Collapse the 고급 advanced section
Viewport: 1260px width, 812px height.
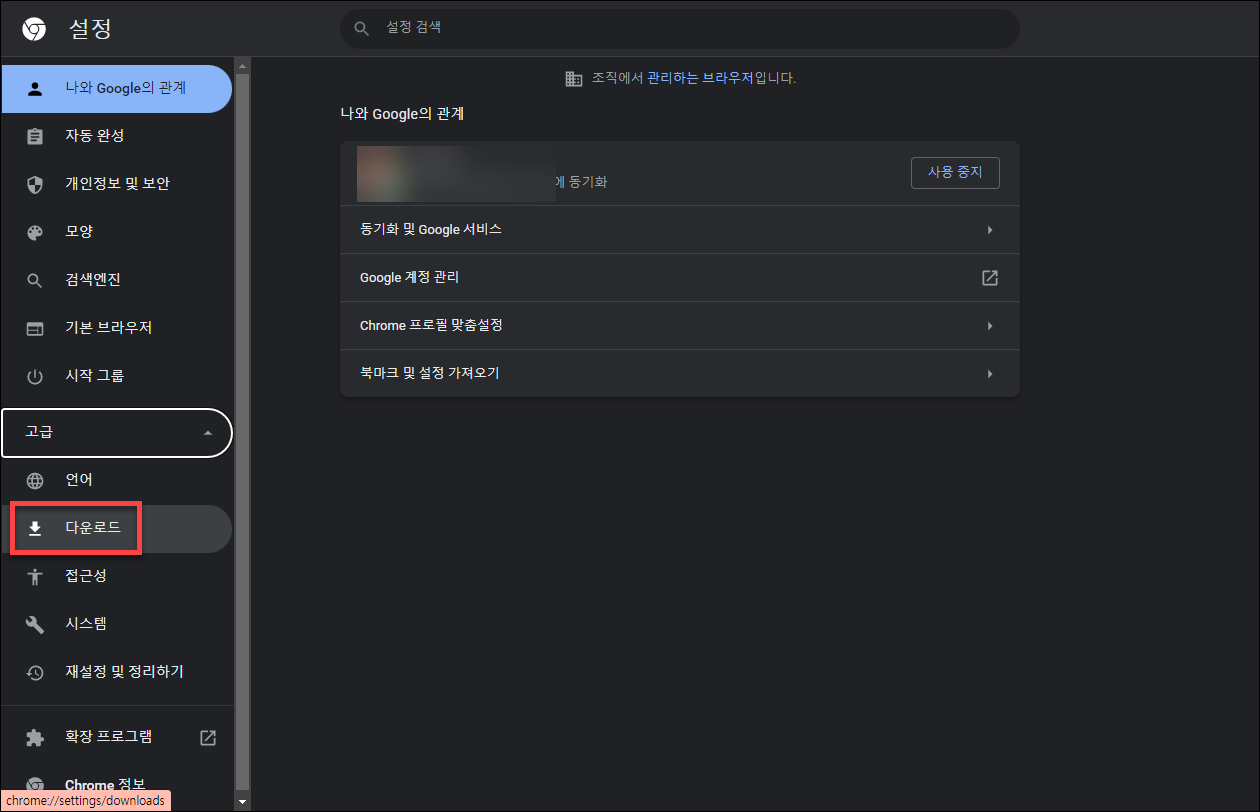click(116, 432)
